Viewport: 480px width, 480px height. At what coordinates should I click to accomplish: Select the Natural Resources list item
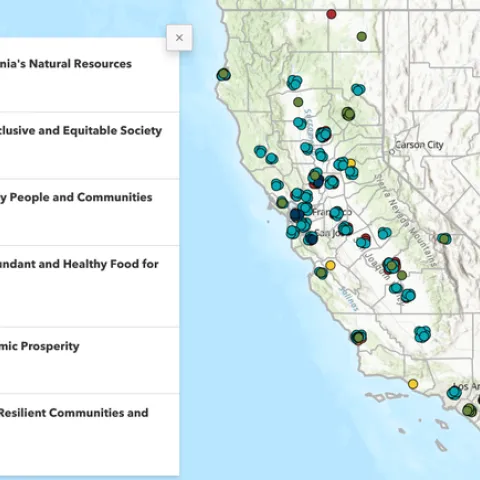pyautogui.click(x=89, y=75)
